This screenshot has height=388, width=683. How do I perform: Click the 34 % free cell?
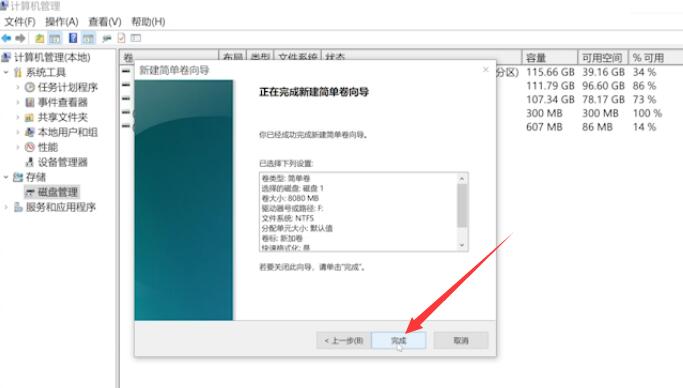coord(644,72)
